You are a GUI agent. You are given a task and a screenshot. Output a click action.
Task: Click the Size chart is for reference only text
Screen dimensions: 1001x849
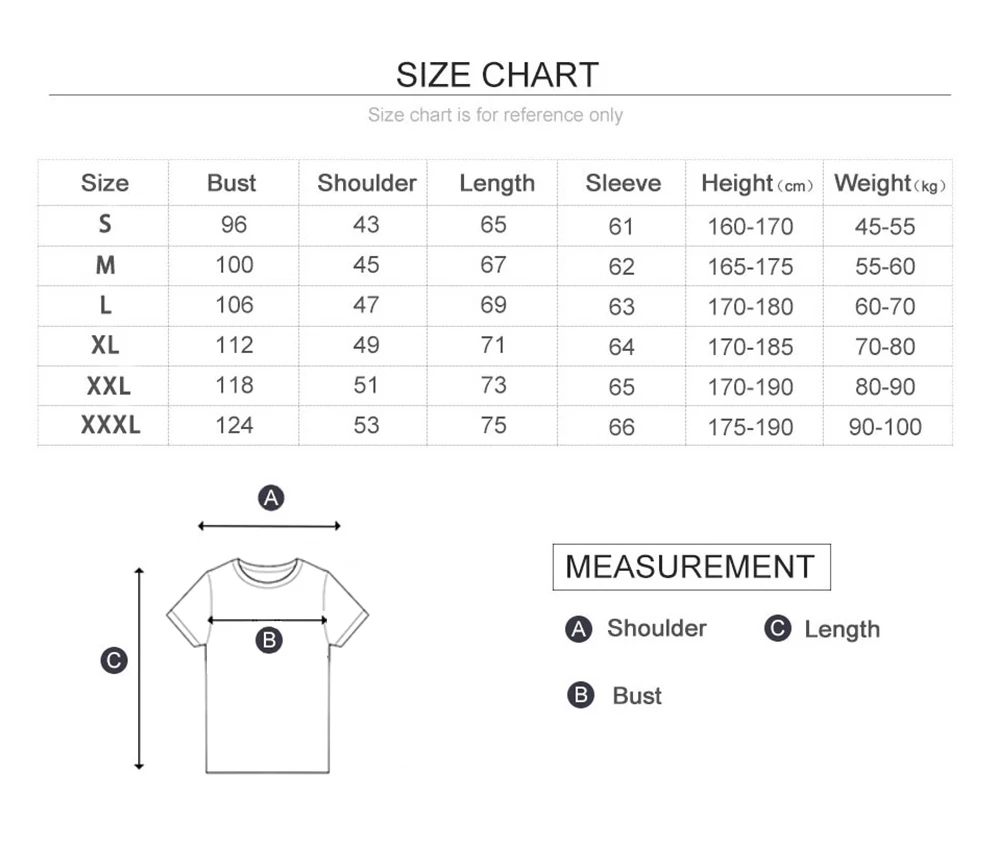495,115
